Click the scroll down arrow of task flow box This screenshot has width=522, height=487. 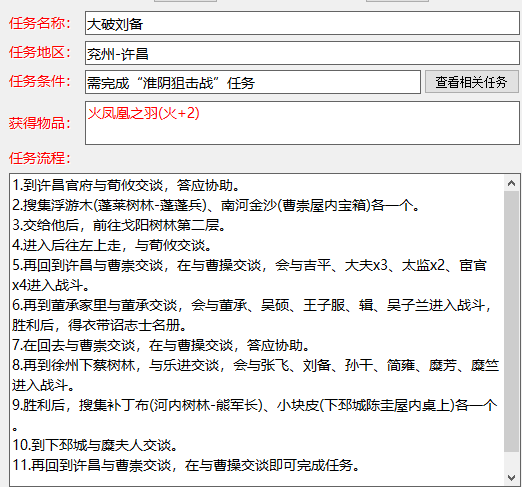pos(512,477)
